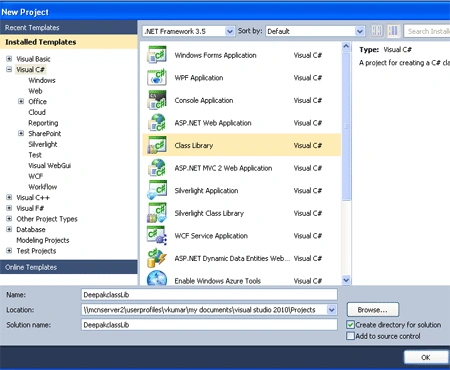Select the Workflow category

click(x=43, y=187)
